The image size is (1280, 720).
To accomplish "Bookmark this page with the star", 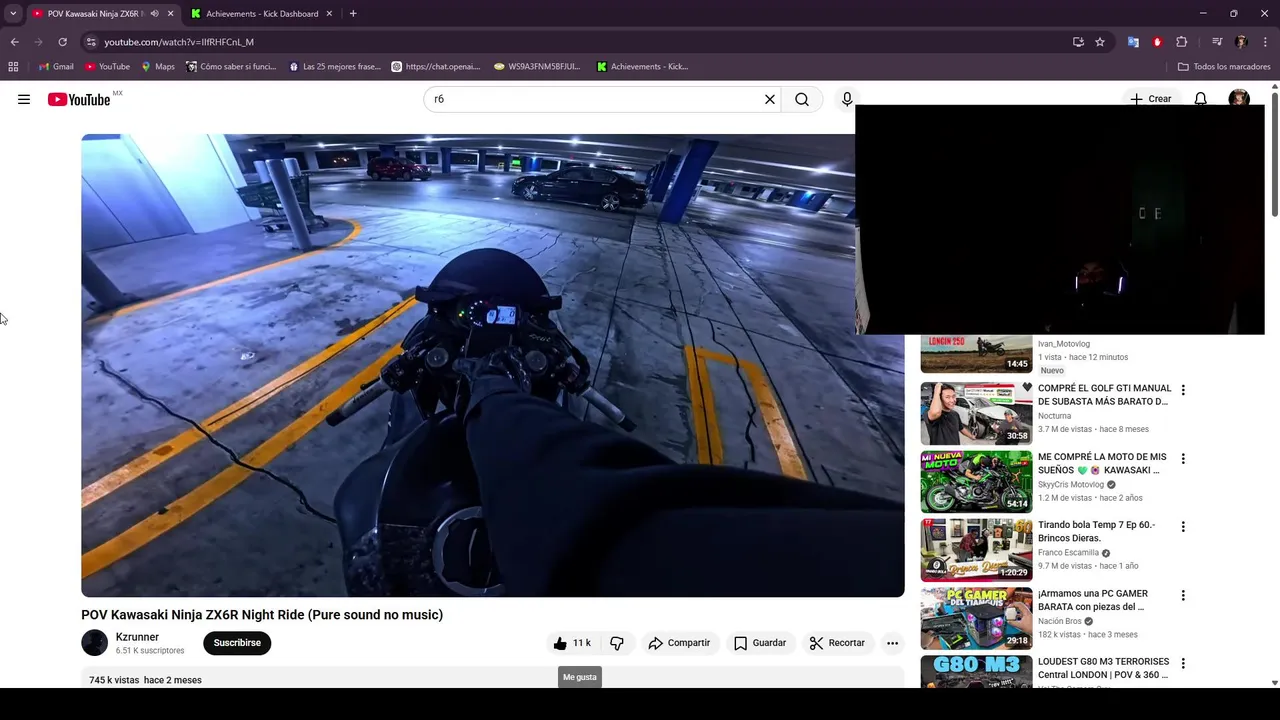I will pyautogui.click(x=1100, y=42).
